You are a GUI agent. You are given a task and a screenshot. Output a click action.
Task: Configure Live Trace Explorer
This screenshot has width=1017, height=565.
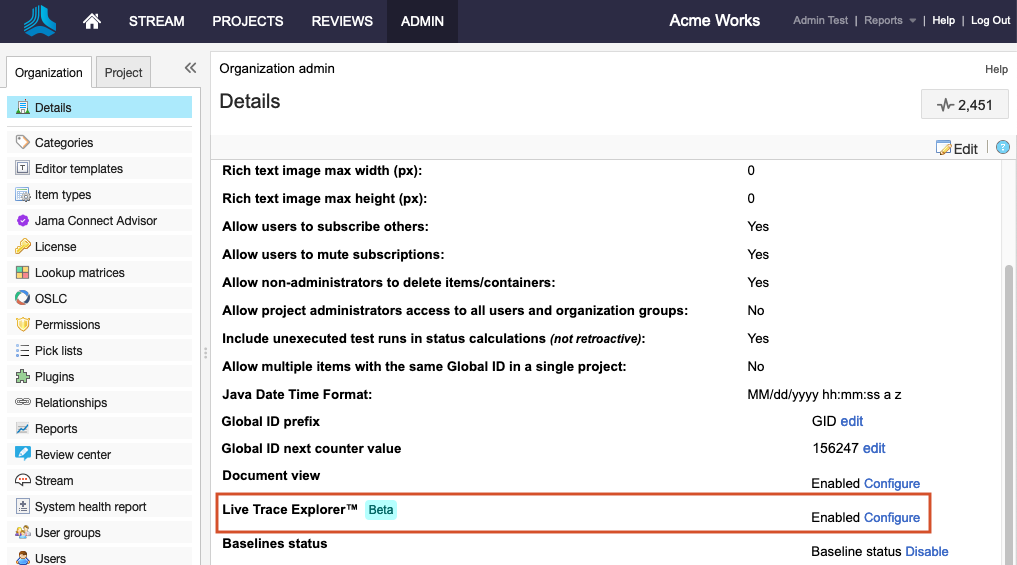click(x=892, y=517)
